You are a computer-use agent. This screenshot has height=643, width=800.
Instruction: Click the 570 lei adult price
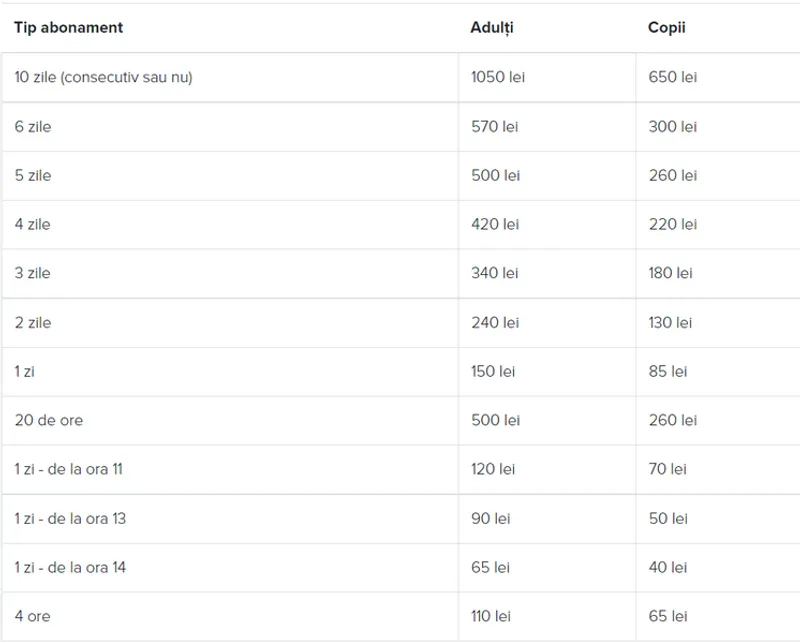click(x=495, y=126)
